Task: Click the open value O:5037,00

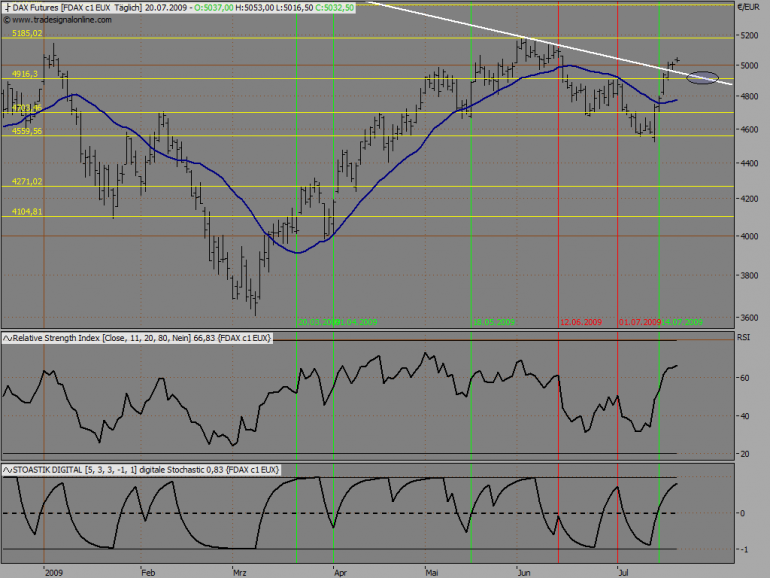Action: 214,7
